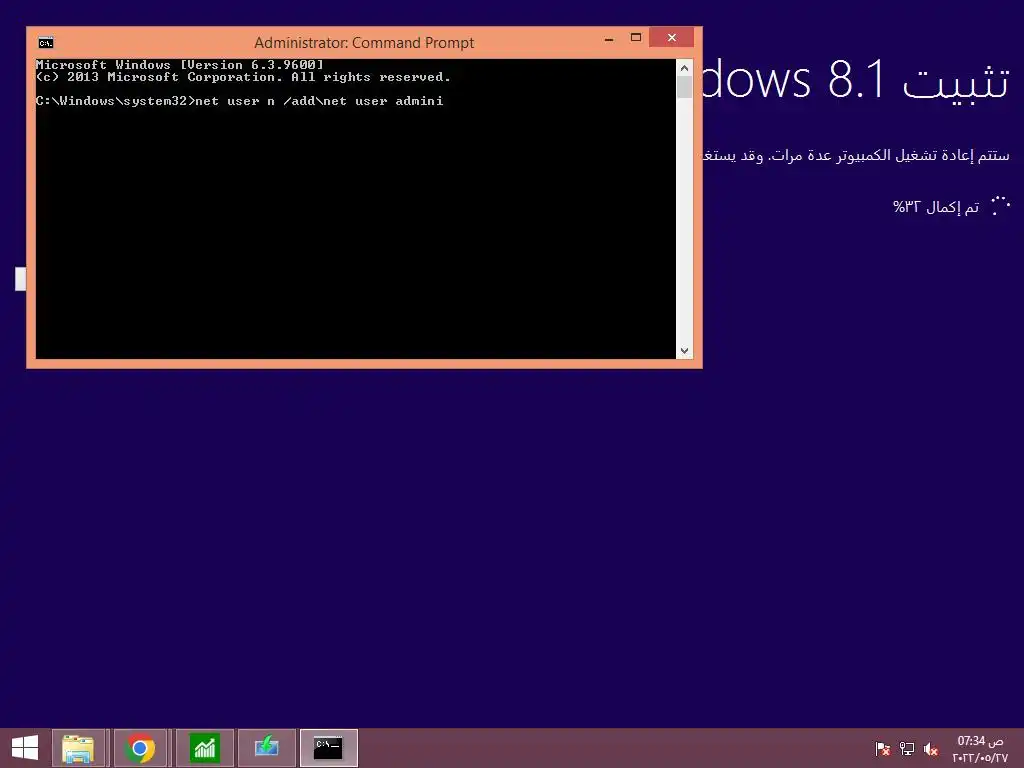Click the Windows 8.1 installation heading
The image size is (1024, 768).
(856, 80)
